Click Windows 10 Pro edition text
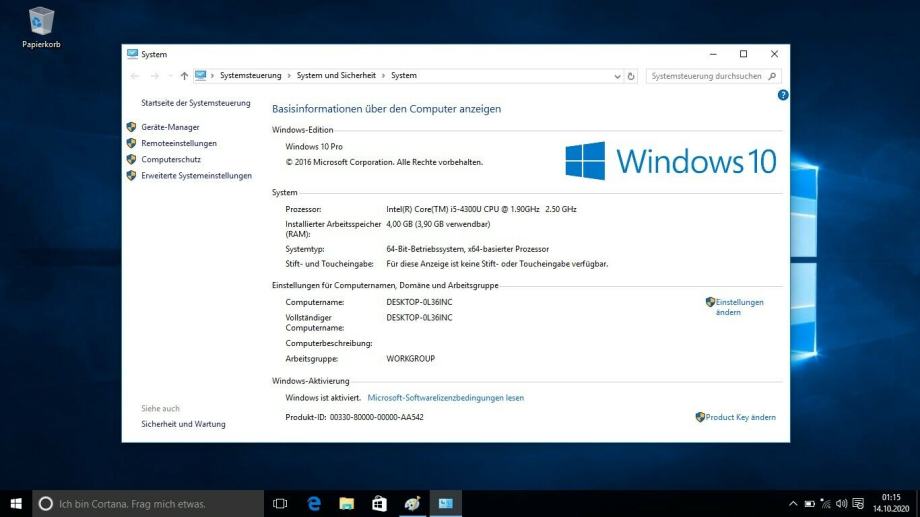The image size is (920, 517). coord(314,147)
